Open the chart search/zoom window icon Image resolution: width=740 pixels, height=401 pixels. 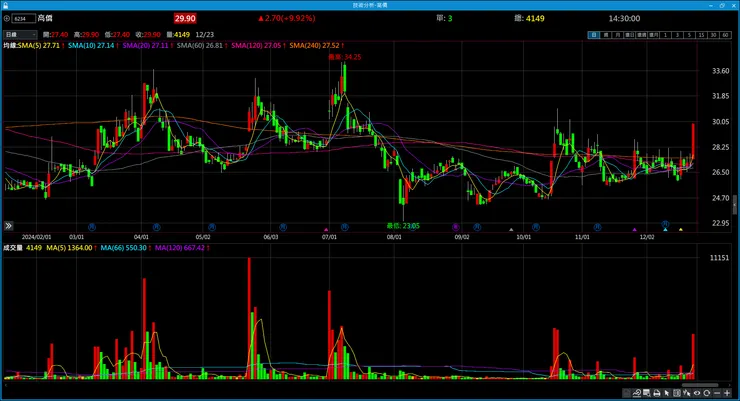[x=647, y=393]
